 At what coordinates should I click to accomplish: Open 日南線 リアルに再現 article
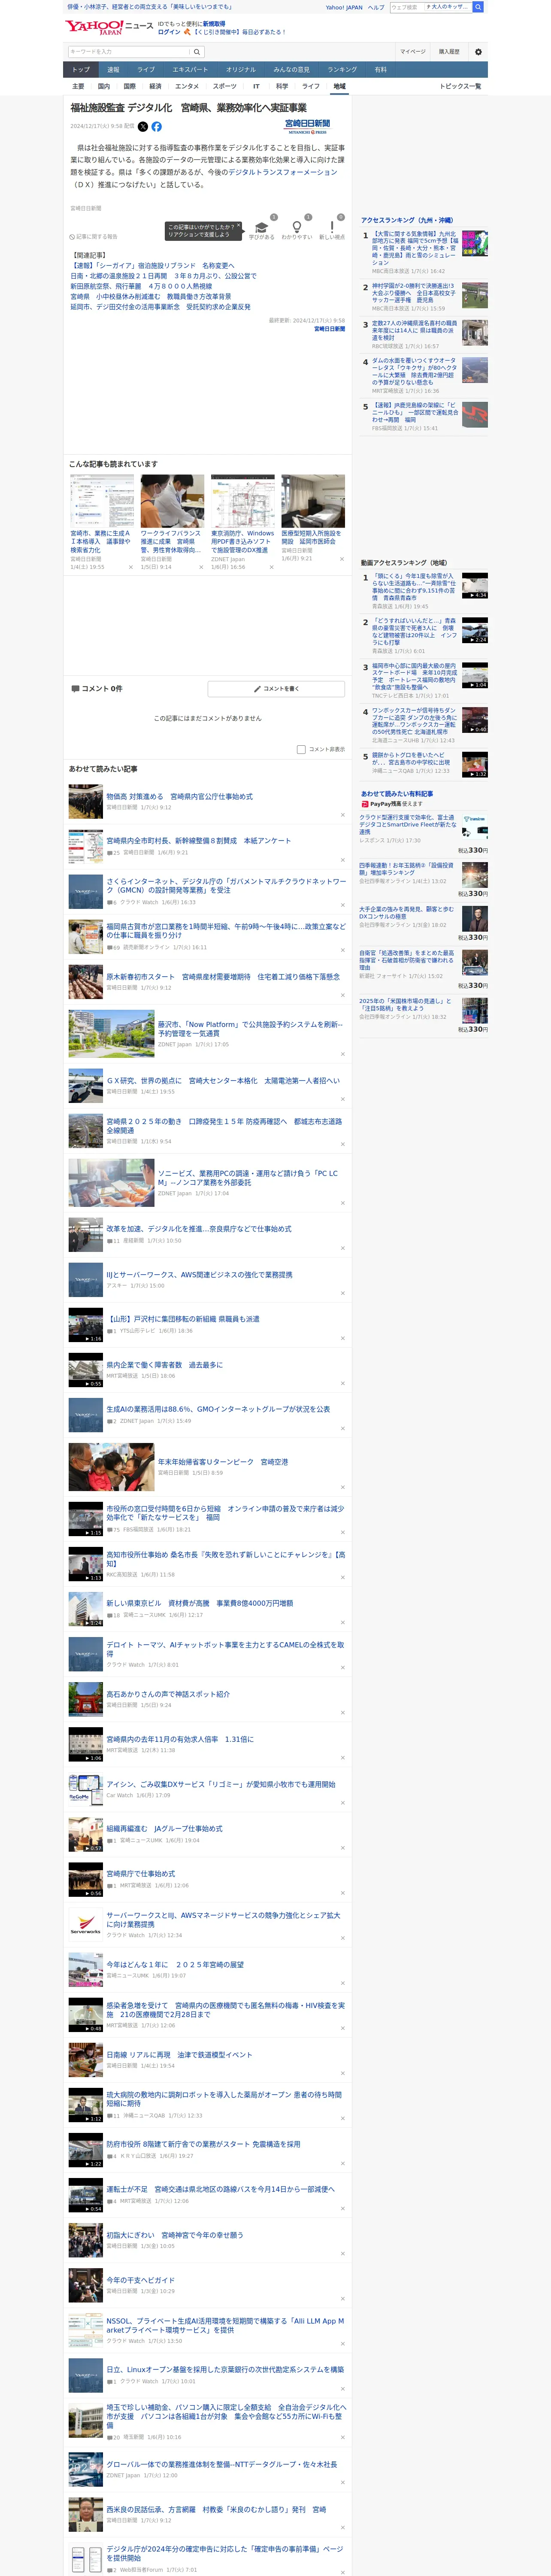pos(179,2055)
